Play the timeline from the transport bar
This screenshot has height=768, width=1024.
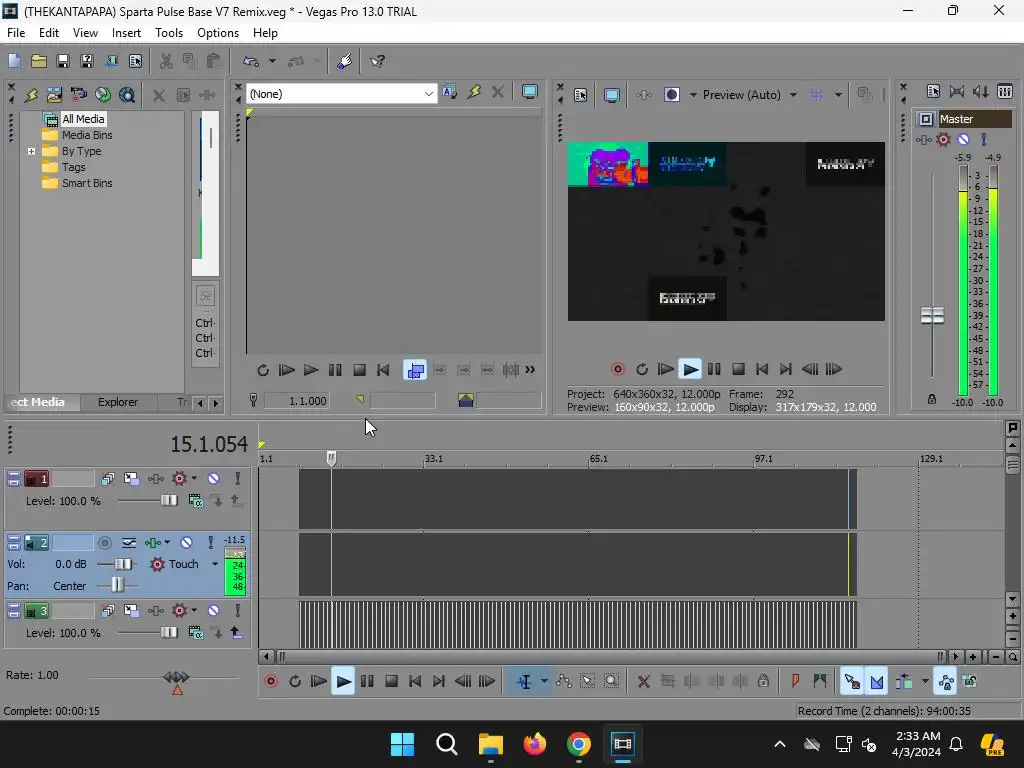point(343,682)
